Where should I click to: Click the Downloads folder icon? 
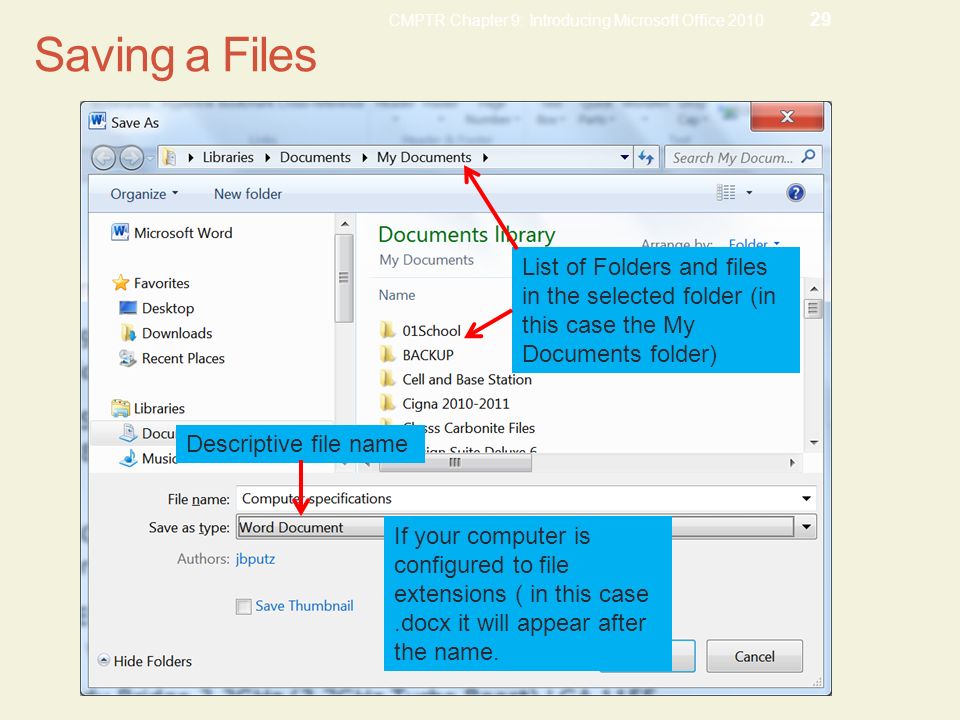(x=128, y=333)
